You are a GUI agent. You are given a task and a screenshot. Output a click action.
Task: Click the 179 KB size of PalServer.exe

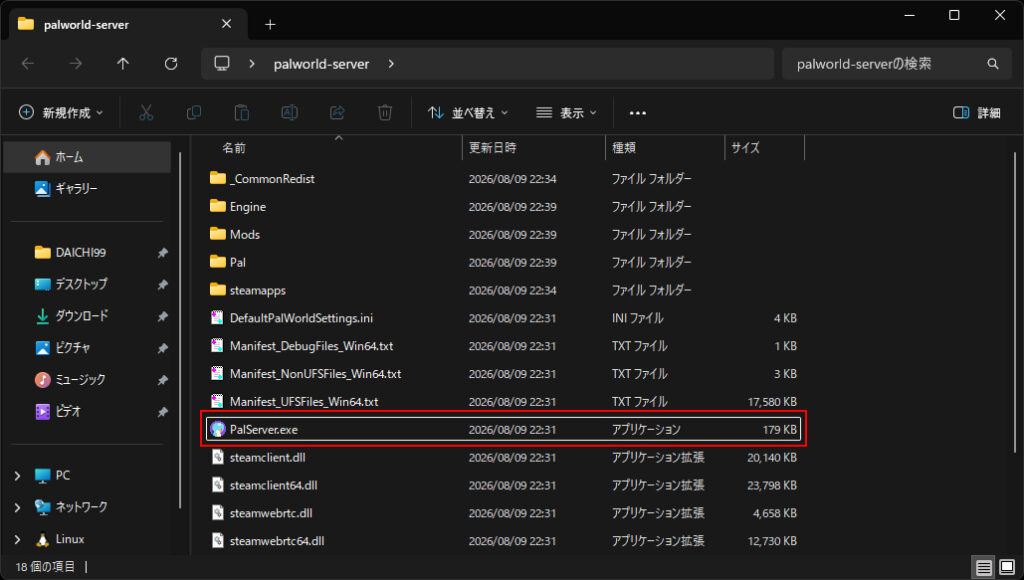click(780, 430)
